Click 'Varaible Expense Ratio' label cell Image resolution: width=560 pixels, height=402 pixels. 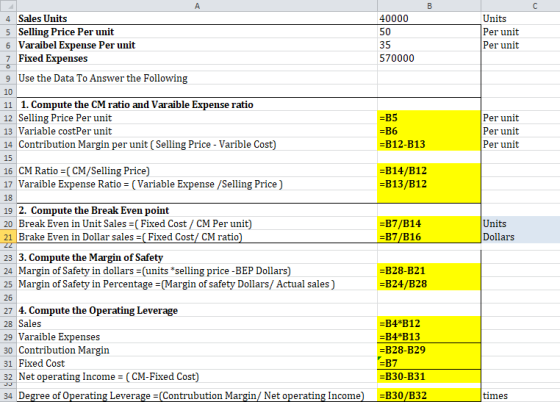pyautogui.click(x=197, y=184)
